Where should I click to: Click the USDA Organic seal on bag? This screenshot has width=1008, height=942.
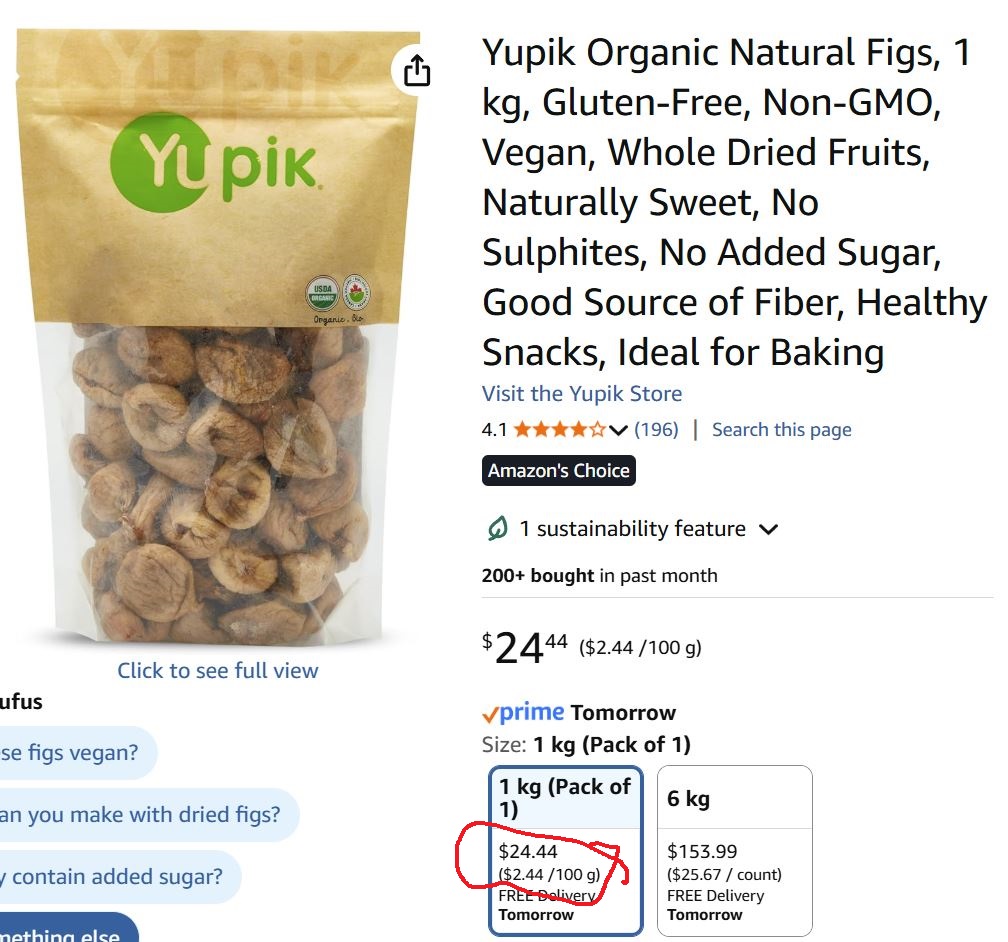pos(322,294)
